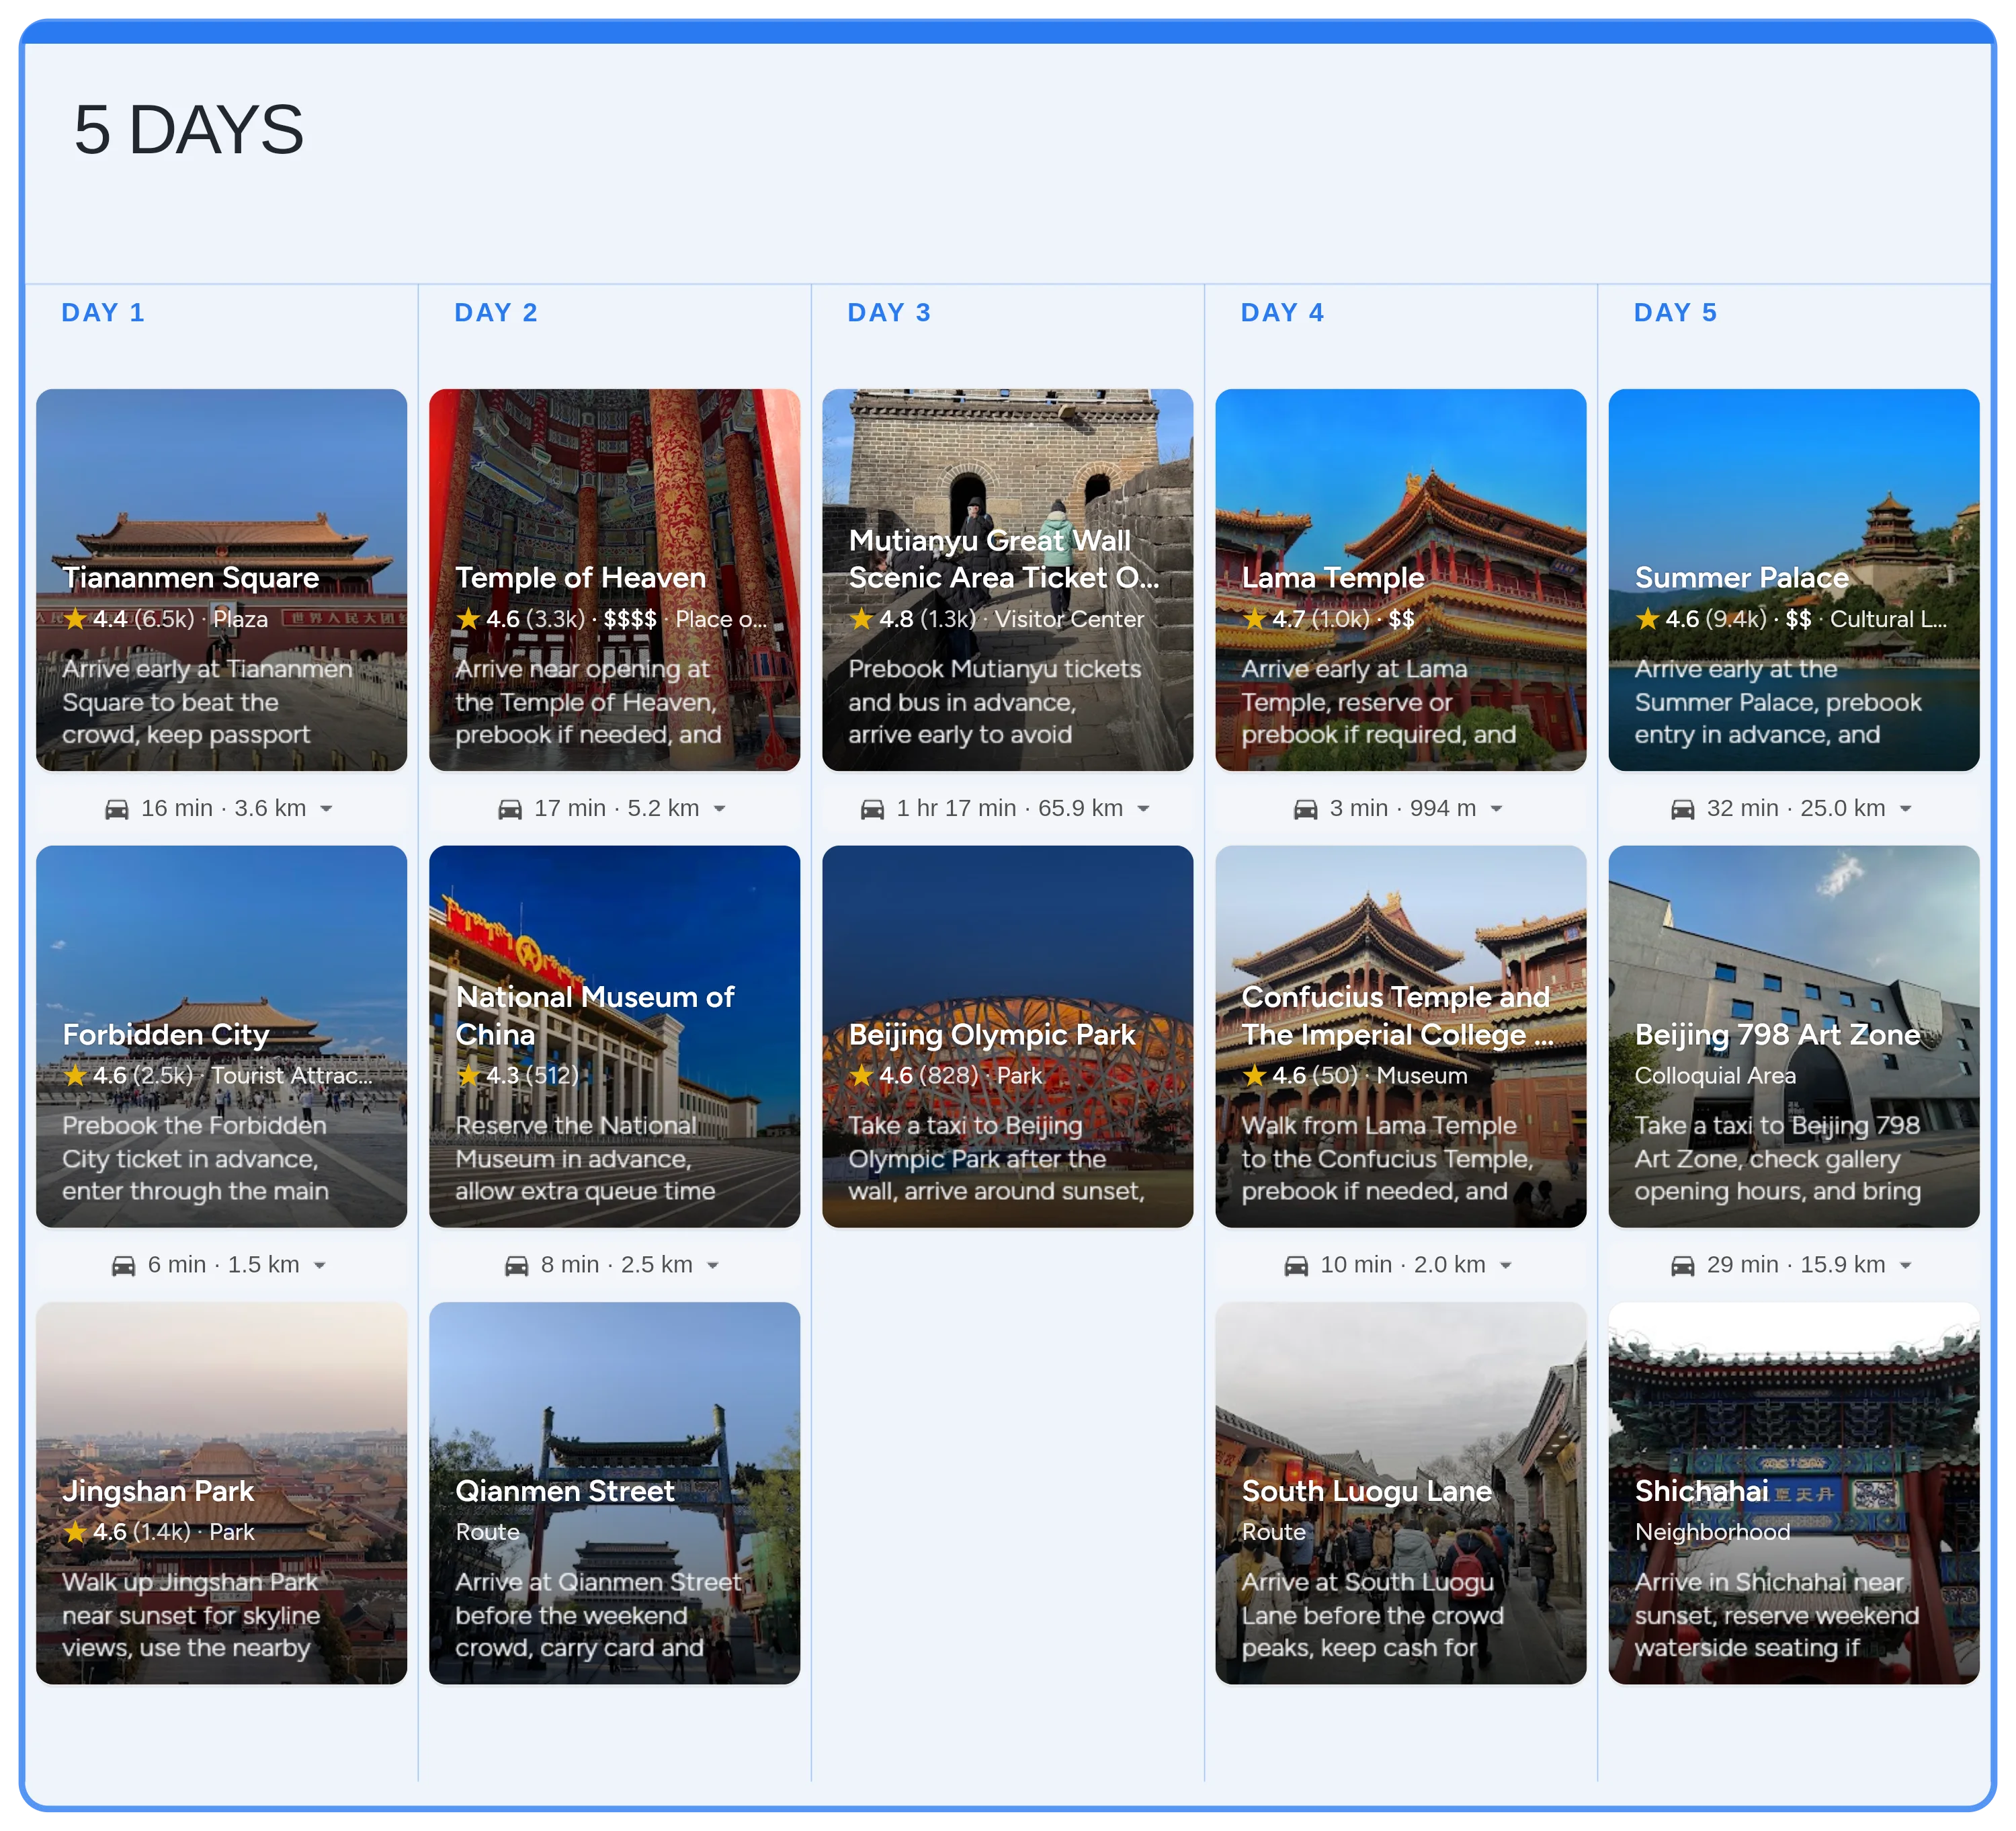Click car icon beside 29 min 15.9 km
This screenshot has height=1831, width=2016.
[1682, 1266]
